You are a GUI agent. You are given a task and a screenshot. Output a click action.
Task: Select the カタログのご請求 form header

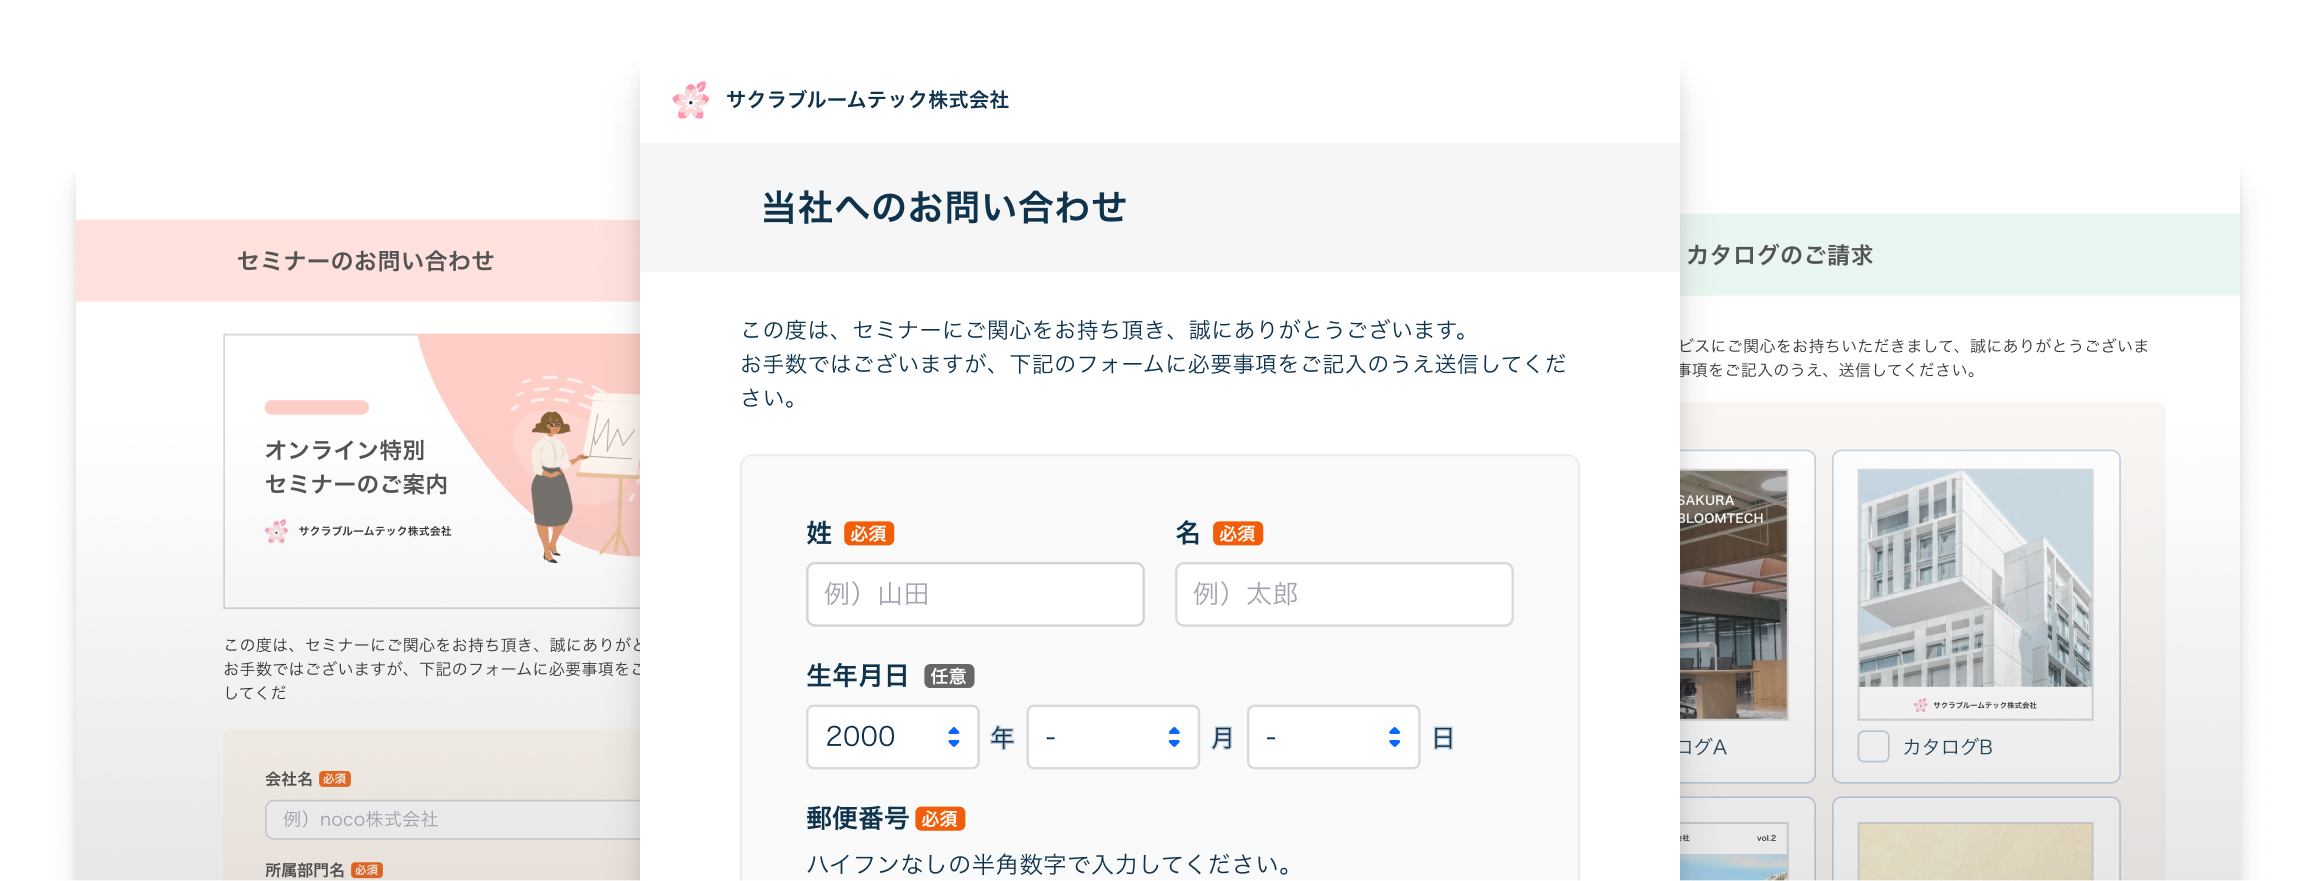(x=1779, y=255)
